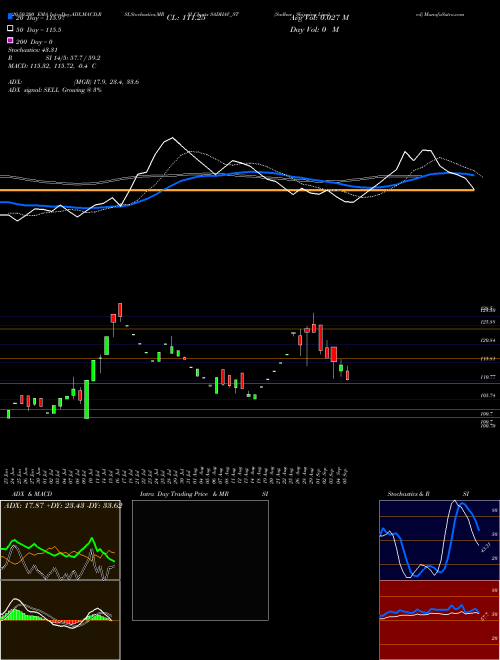The width and height of the screenshot is (500, 660).
Task: Open the blue Stochastics chart panel
Action: click(x=439, y=540)
